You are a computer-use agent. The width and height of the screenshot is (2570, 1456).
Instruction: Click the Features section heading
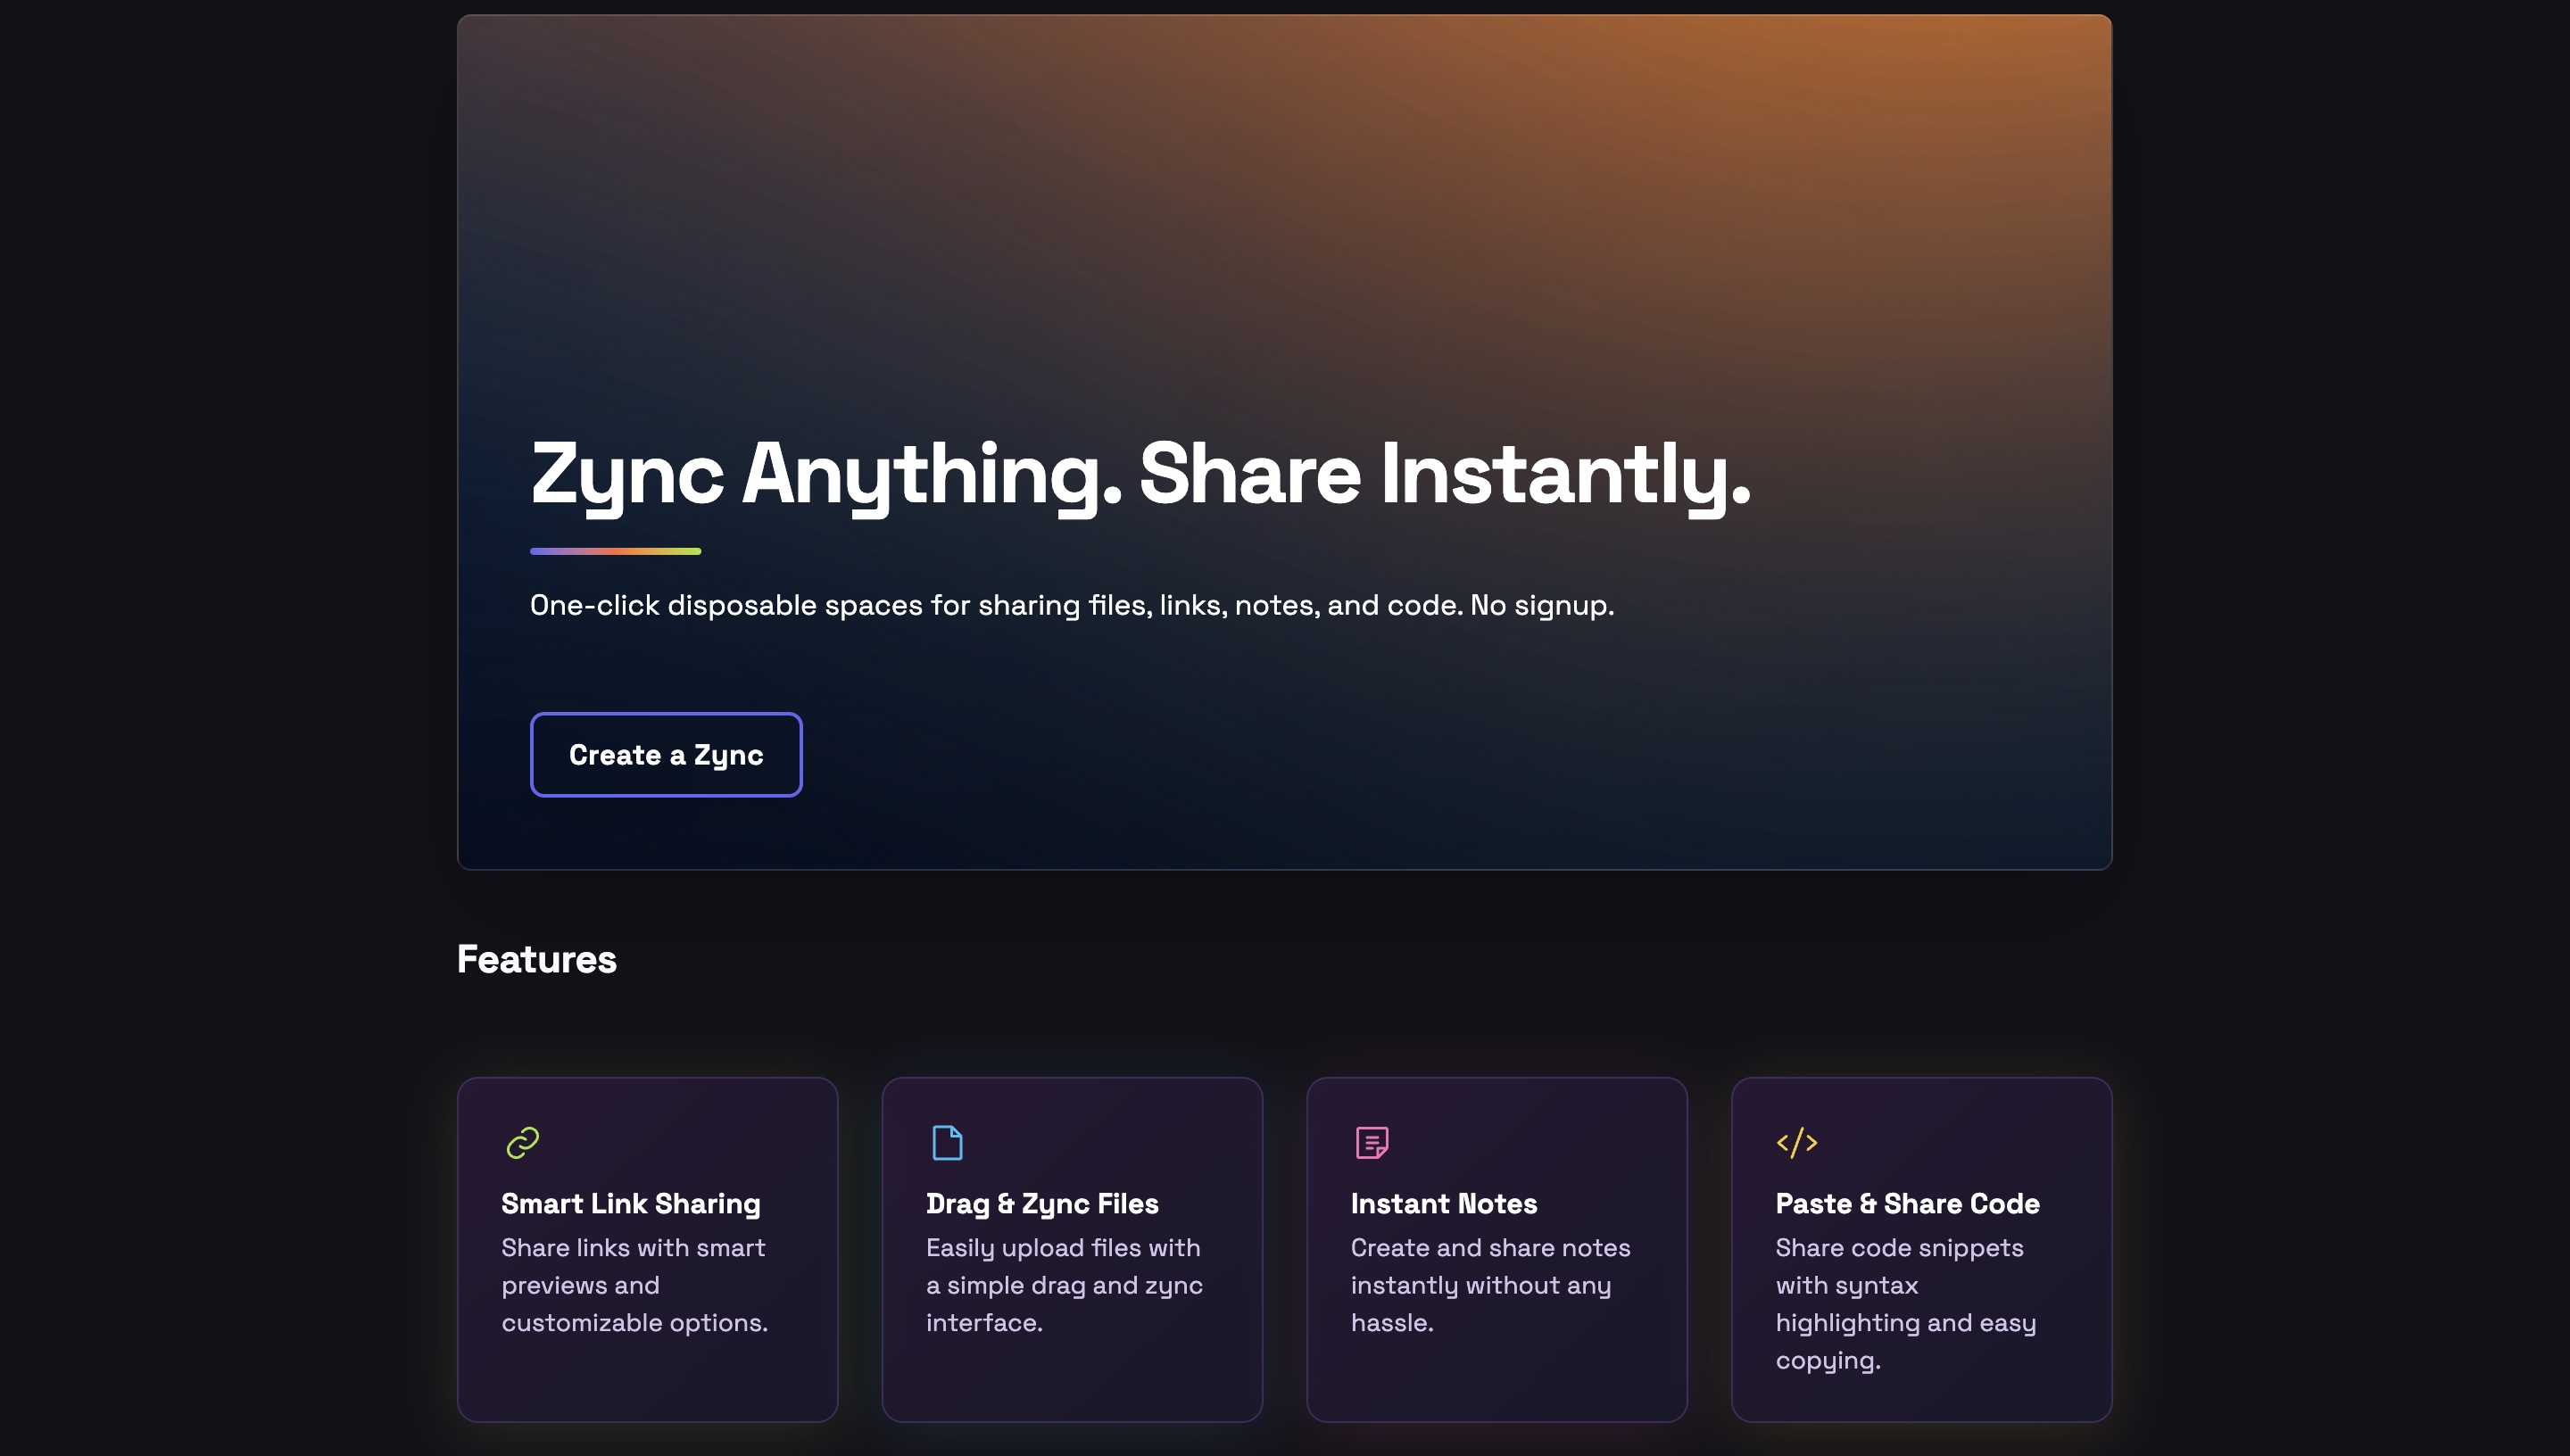(x=536, y=959)
